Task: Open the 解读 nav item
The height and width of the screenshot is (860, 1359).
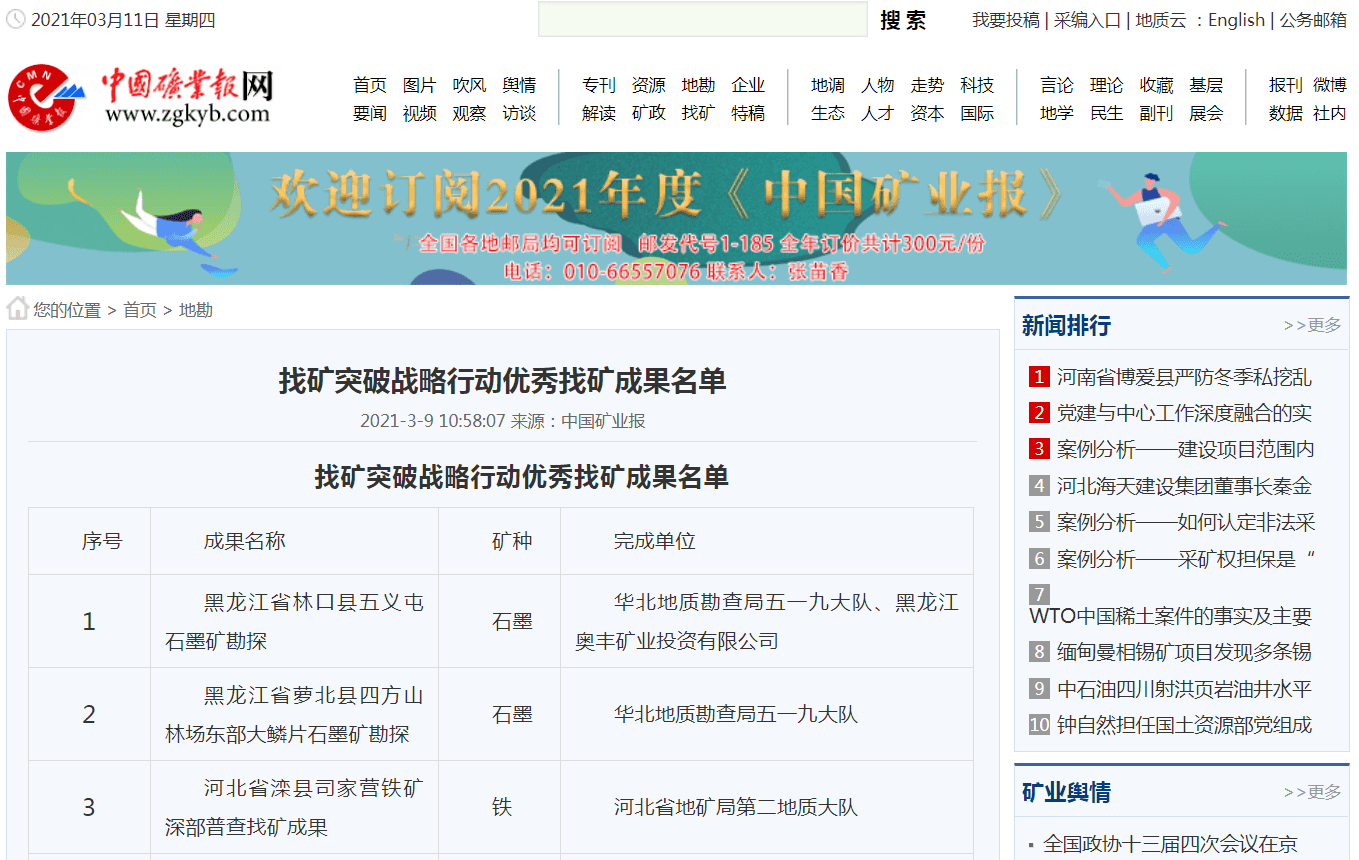Action: click(599, 113)
